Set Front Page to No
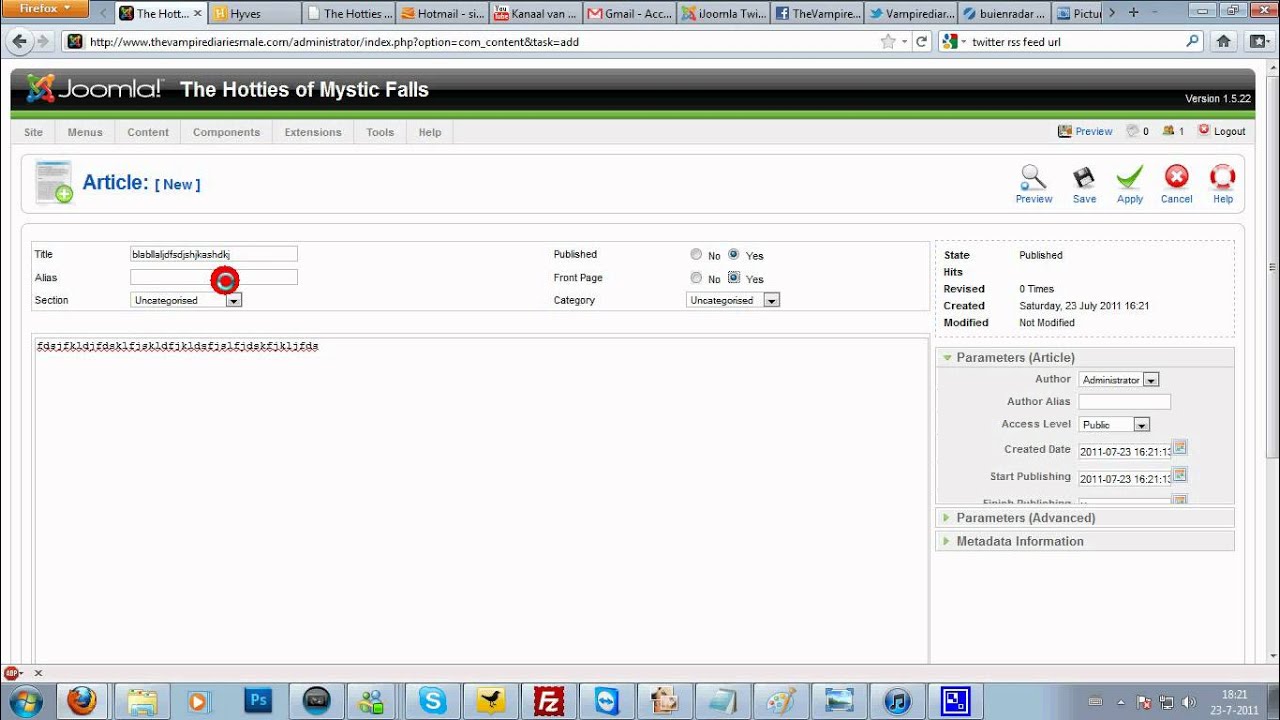 tap(696, 278)
